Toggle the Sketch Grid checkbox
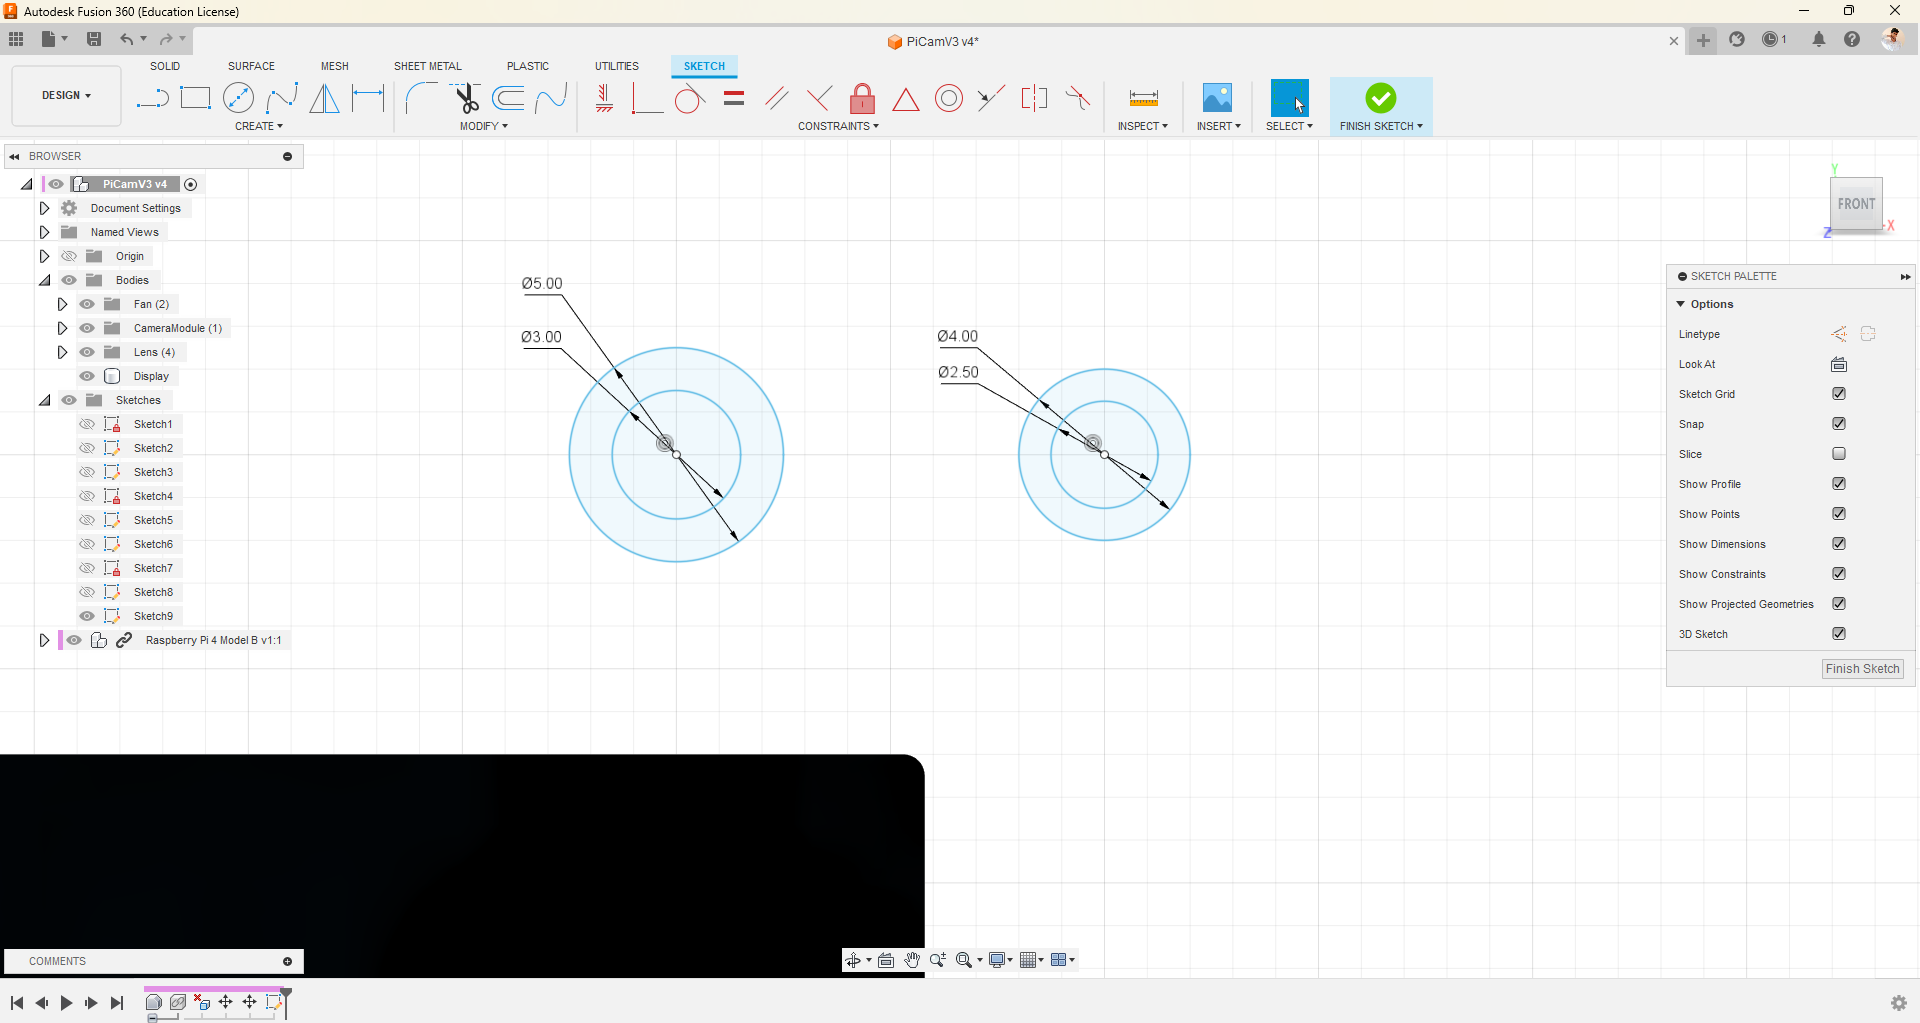The width and height of the screenshot is (1920, 1023). (x=1839, y=394)
